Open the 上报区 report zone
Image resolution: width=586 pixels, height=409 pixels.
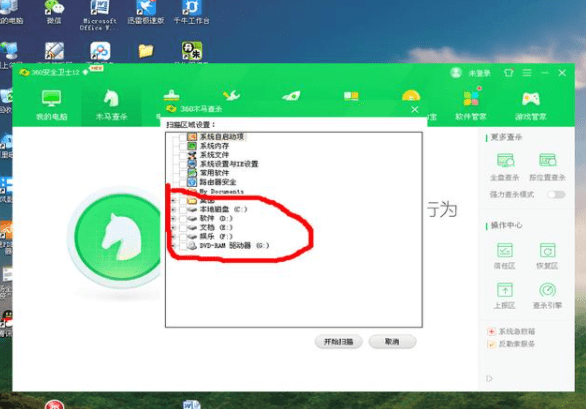click(x=505, y=296)
